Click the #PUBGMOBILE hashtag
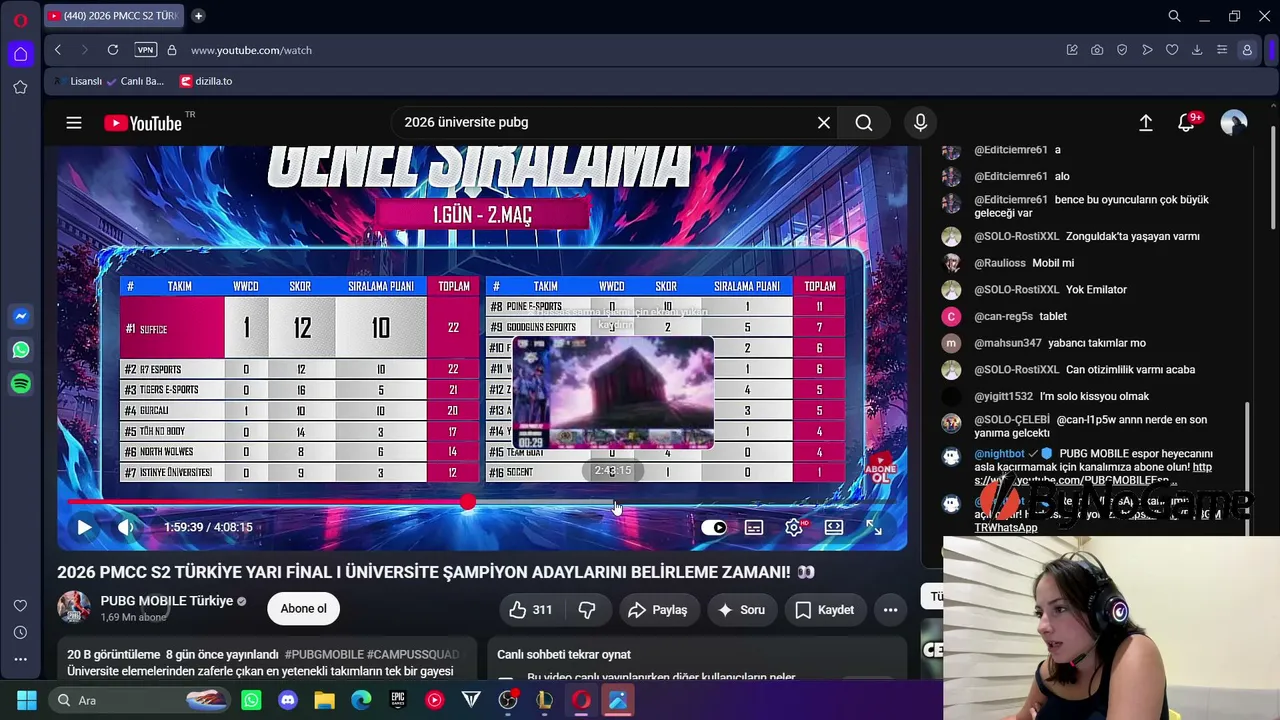The width and height of the screenshot is (1280, 720). [323, 654]
